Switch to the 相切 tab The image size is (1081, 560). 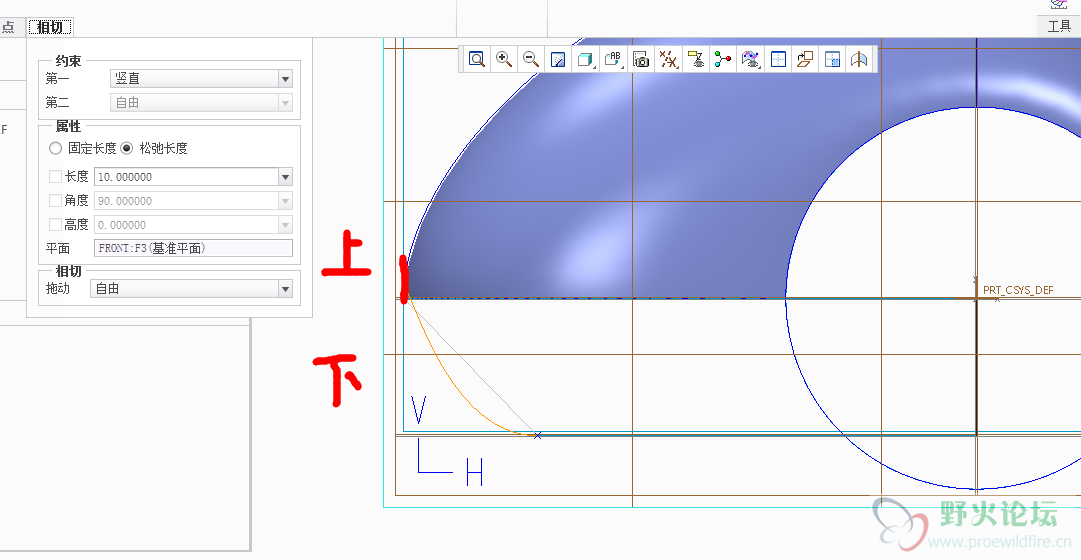[50, 27]
